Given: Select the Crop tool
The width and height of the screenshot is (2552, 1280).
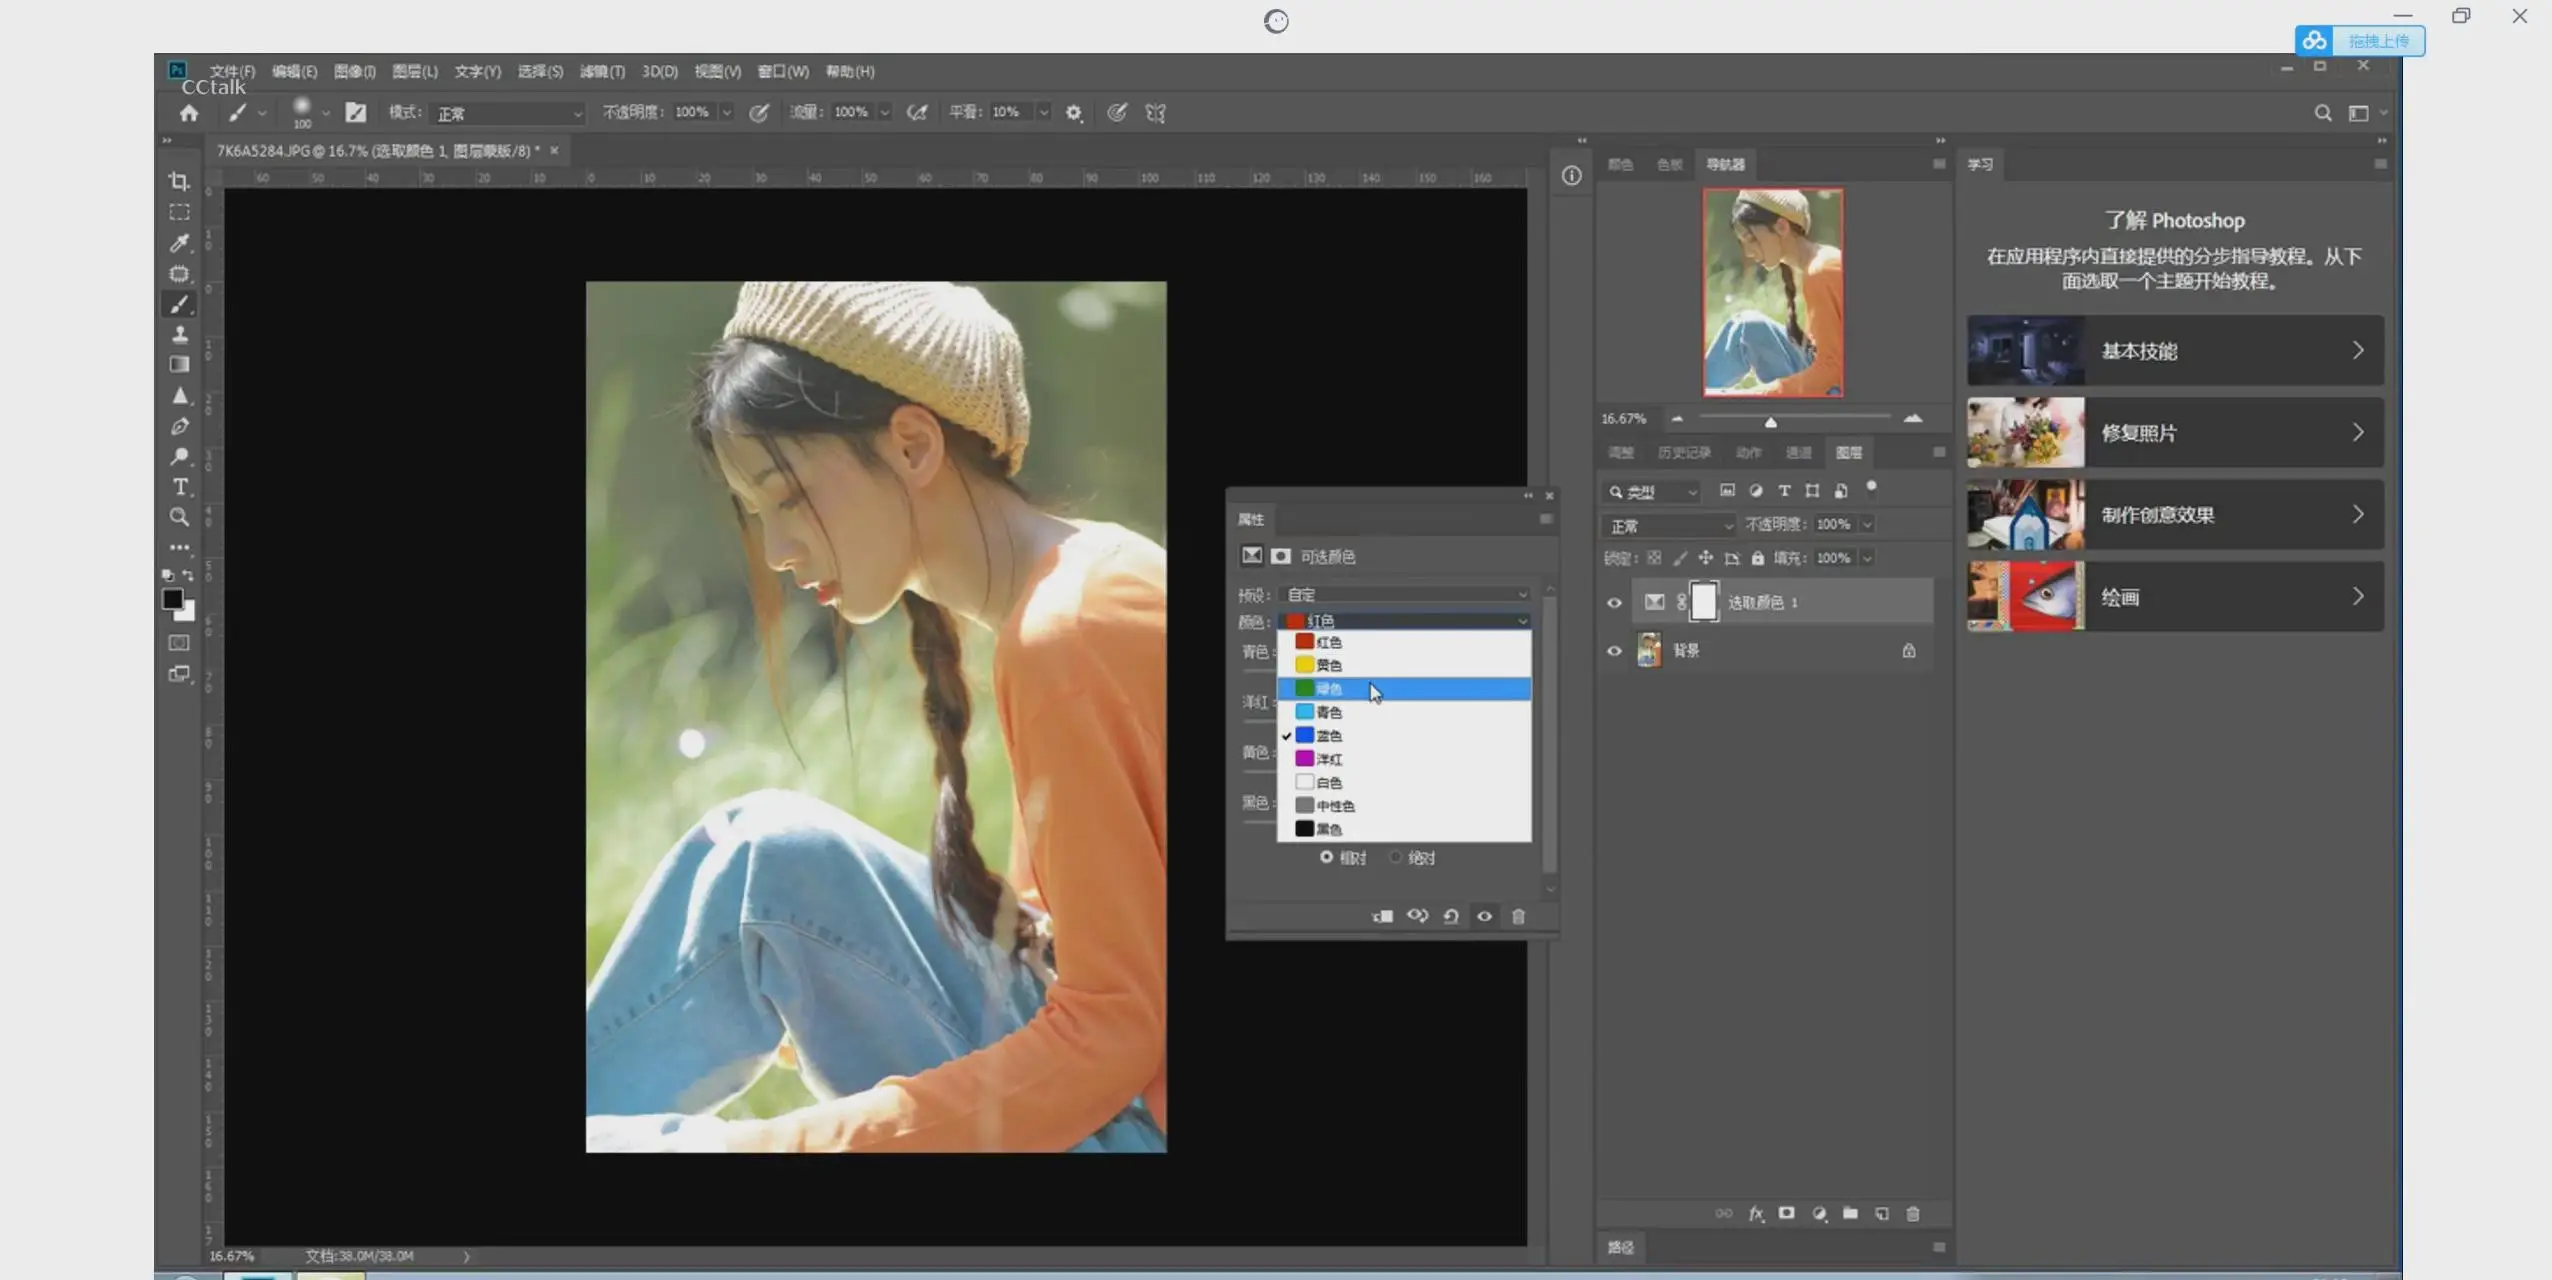Looking at the screenshot, I should [x=179, y=181].
